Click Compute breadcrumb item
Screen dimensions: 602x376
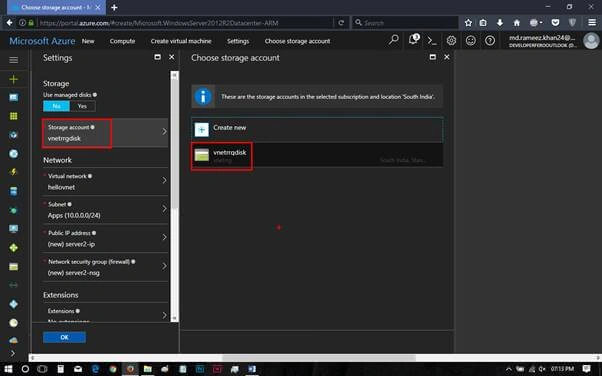[122, 41]
